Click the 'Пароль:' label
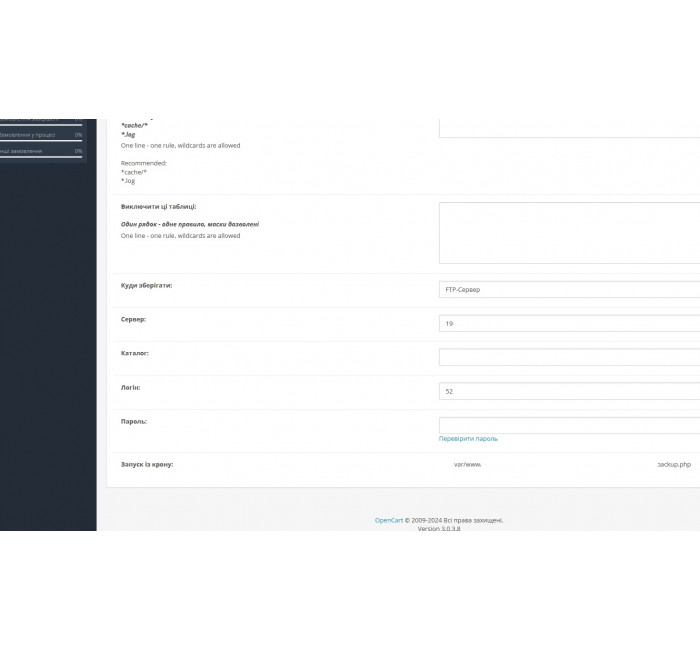Viewport: 700px width, 650px height. 133,421
